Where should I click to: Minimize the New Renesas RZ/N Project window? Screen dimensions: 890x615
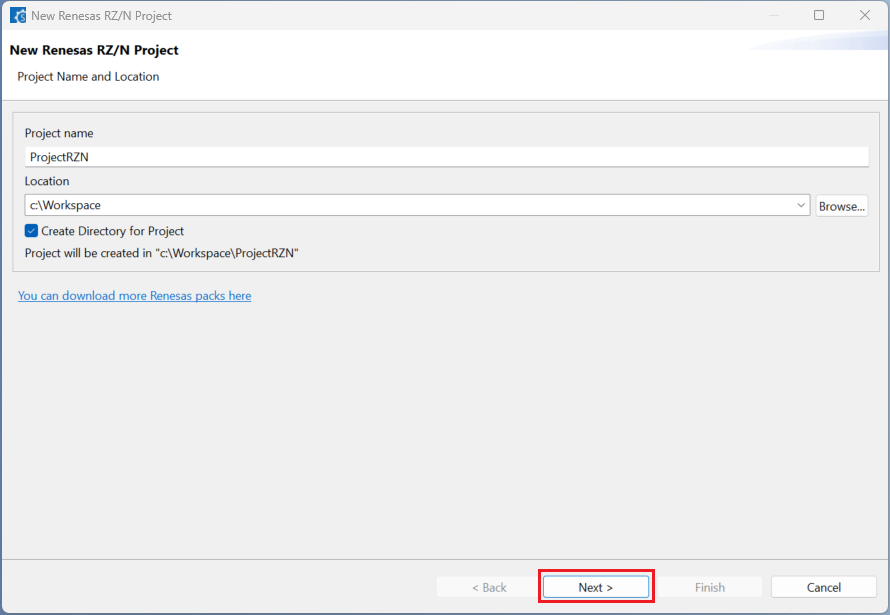click(x=773, y=15)
